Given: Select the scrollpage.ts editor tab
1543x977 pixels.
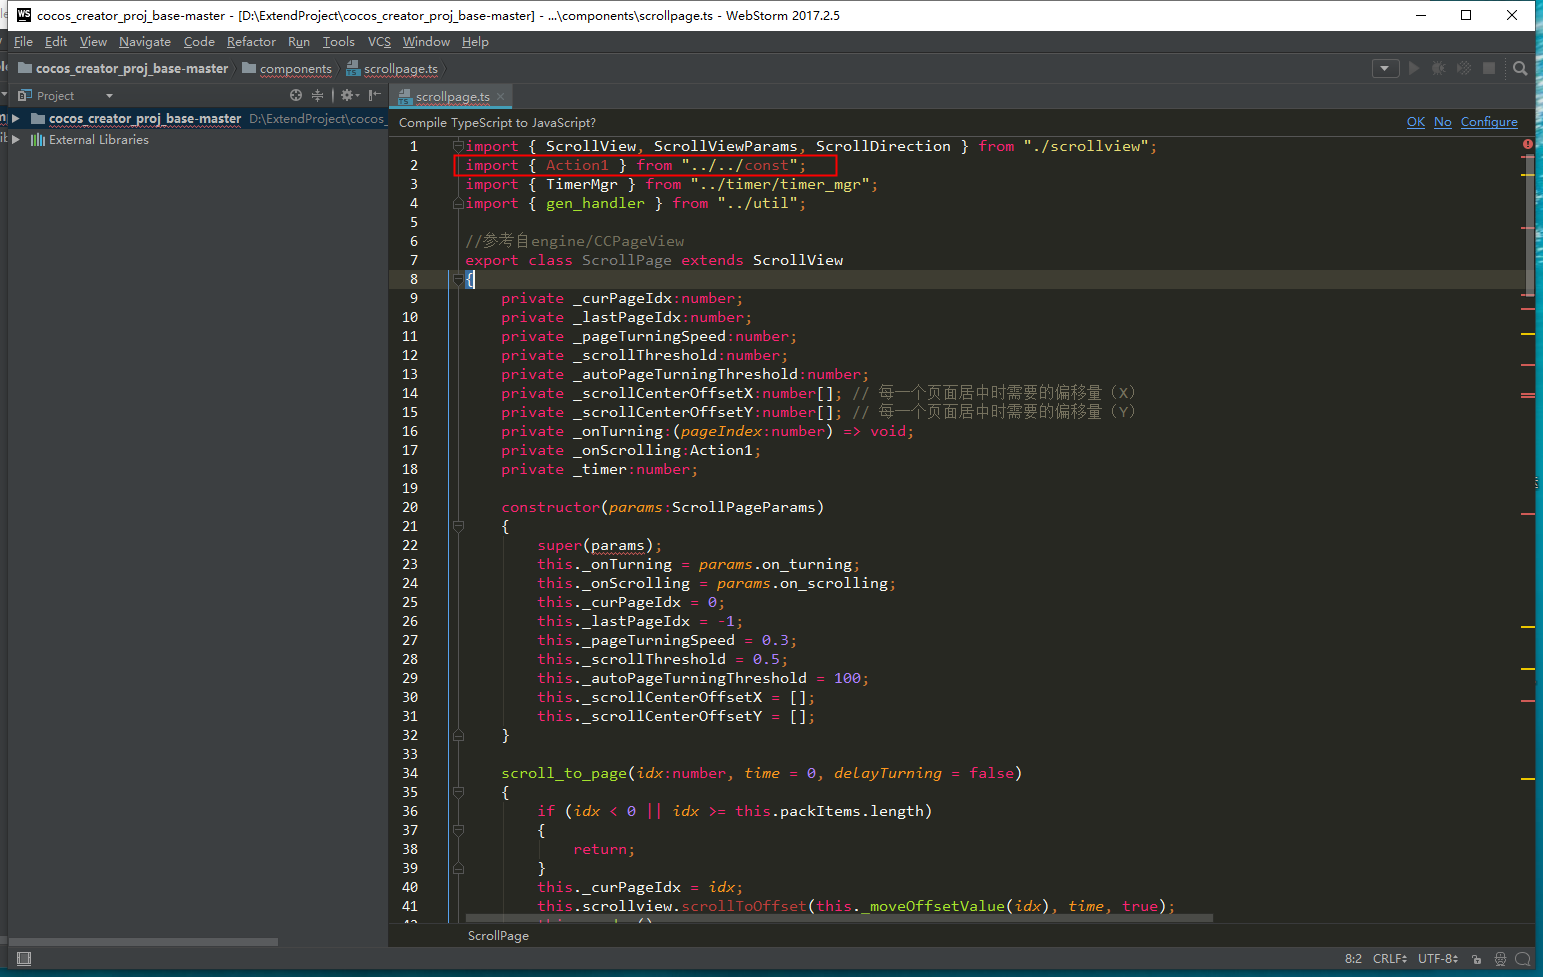Looking at the screenshot, I should click(452, 97).
